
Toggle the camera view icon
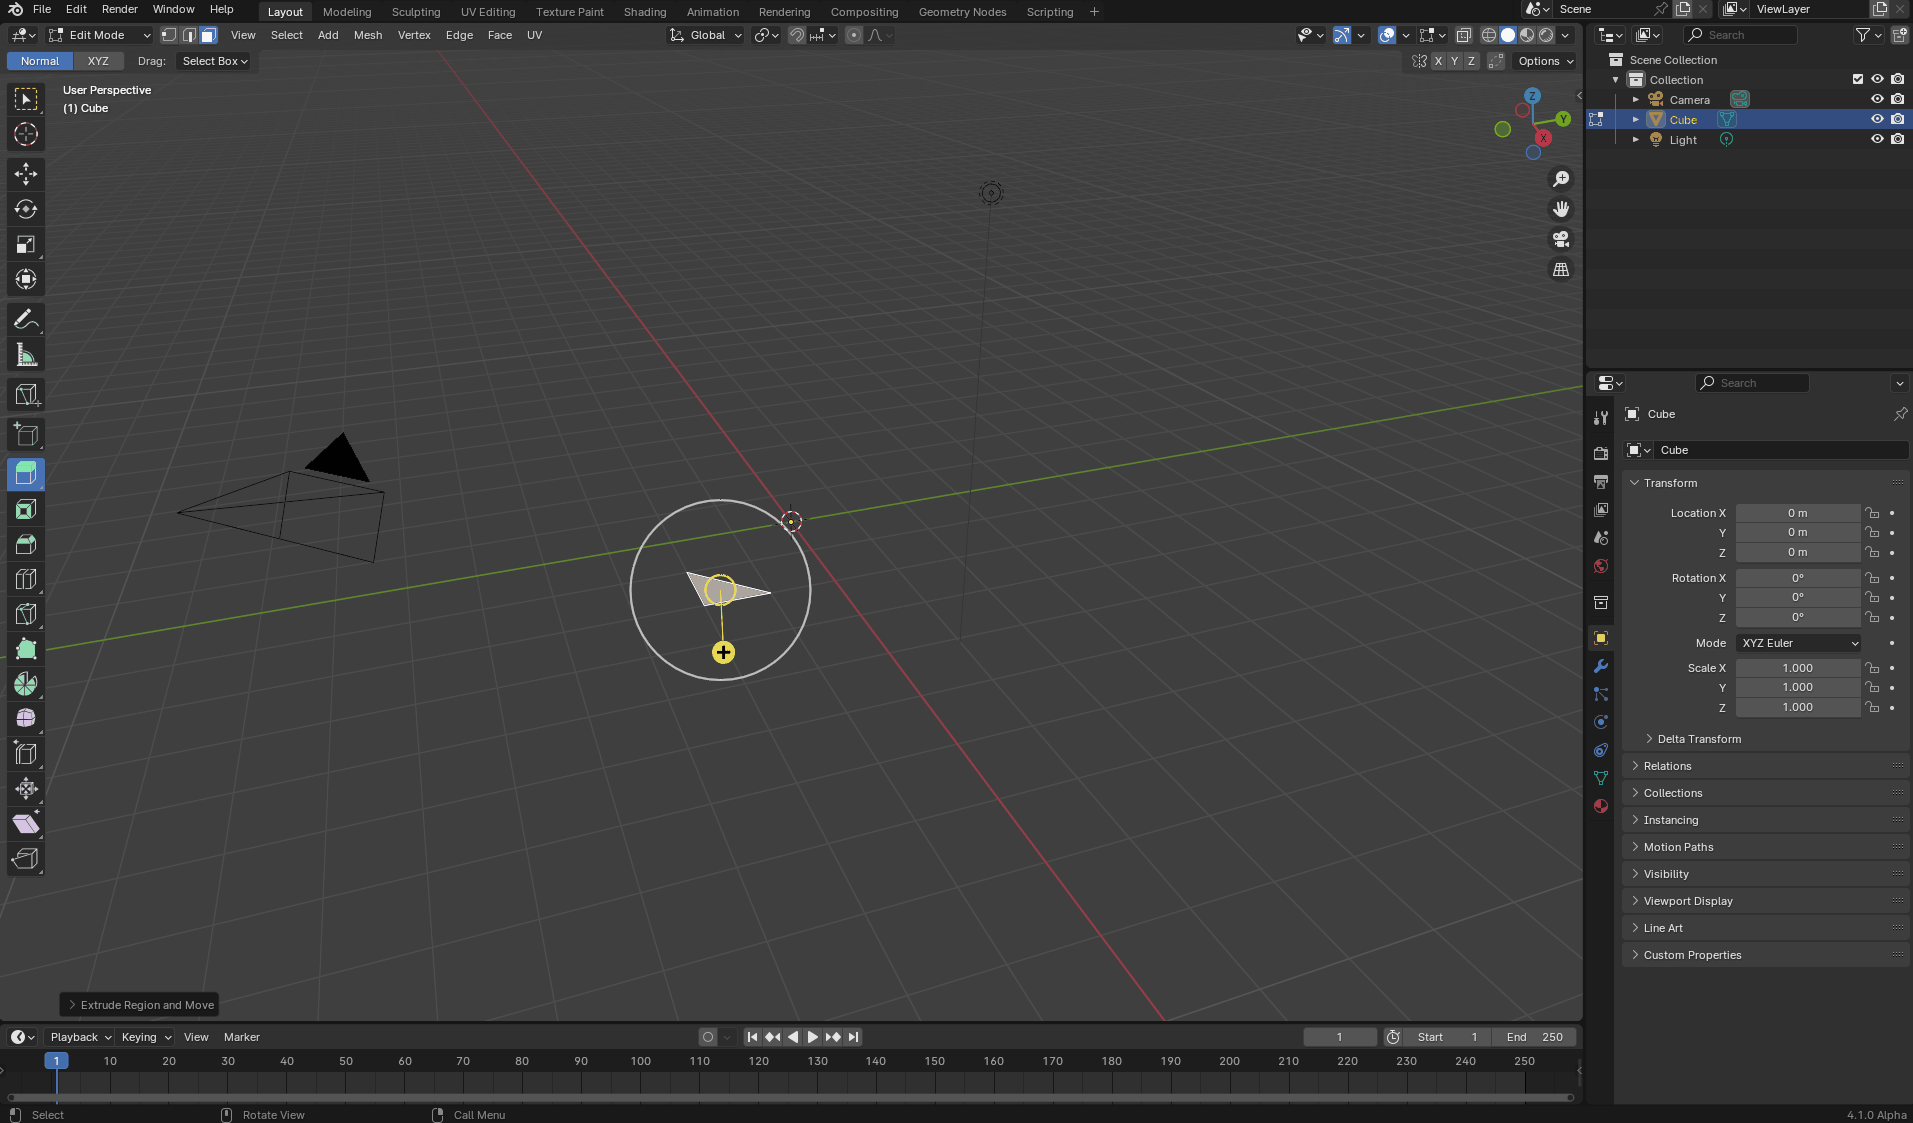[x=1561, y=239]
